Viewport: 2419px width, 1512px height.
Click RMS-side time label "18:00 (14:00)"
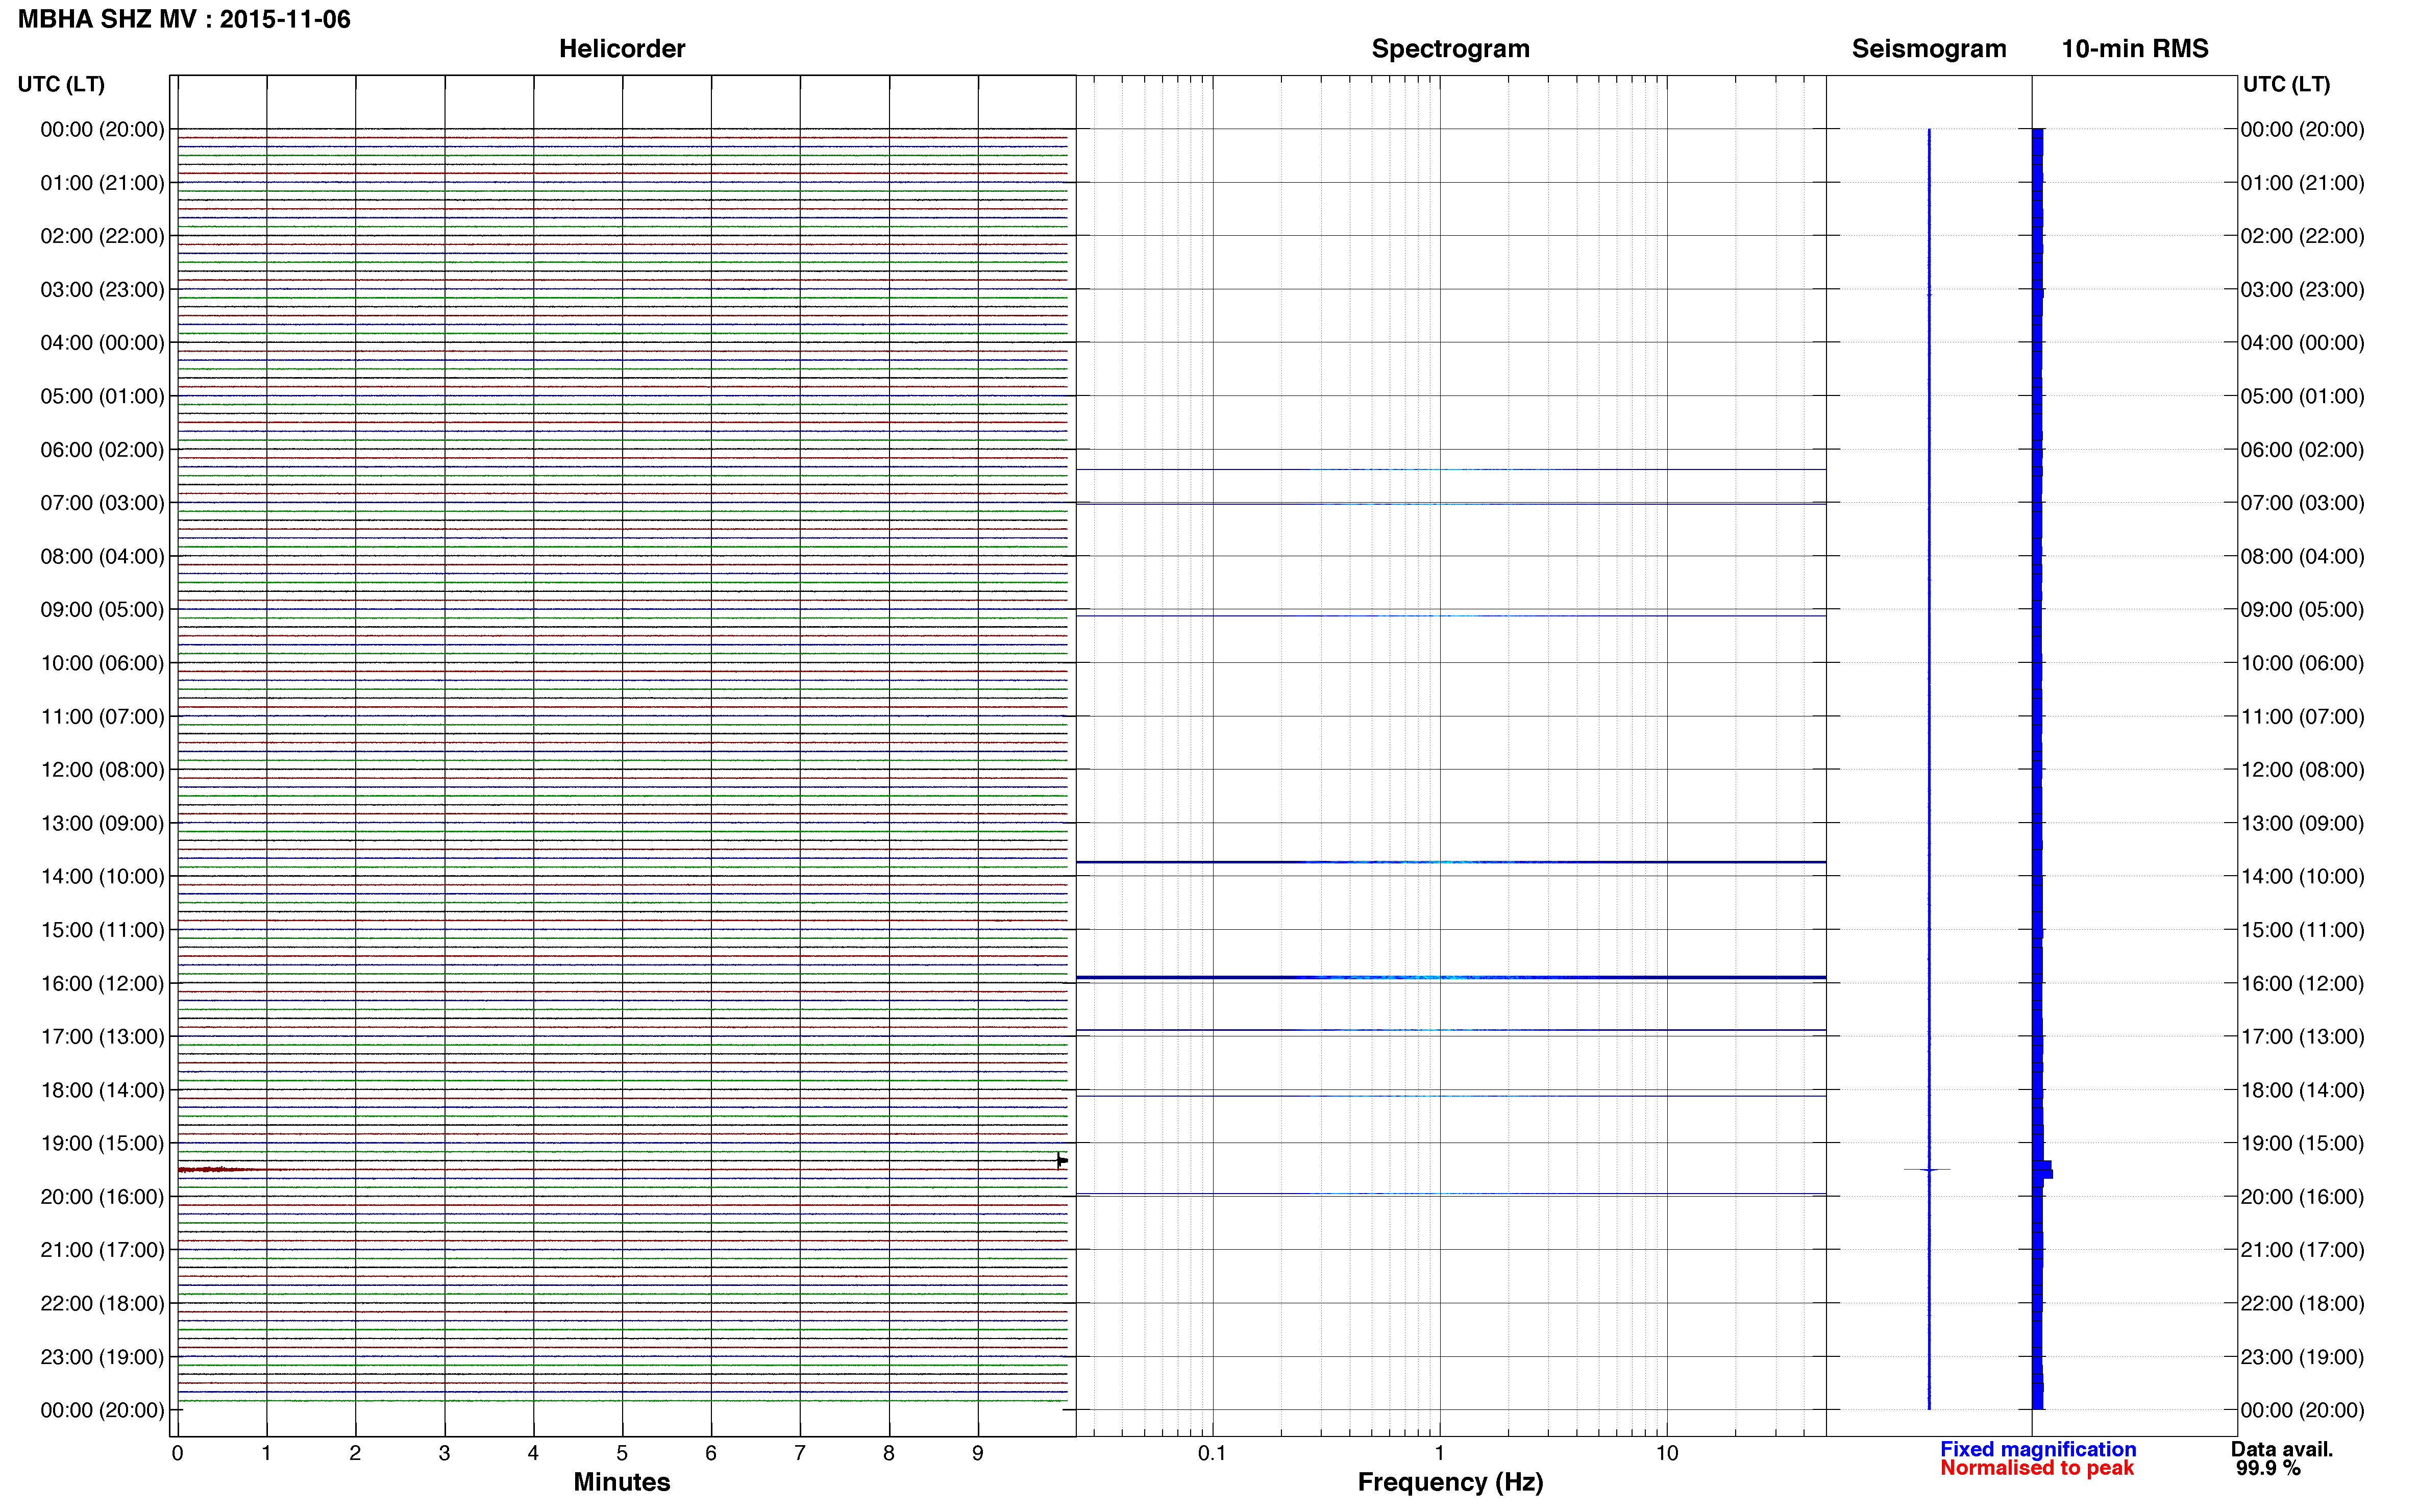tap(2302, 1090)
